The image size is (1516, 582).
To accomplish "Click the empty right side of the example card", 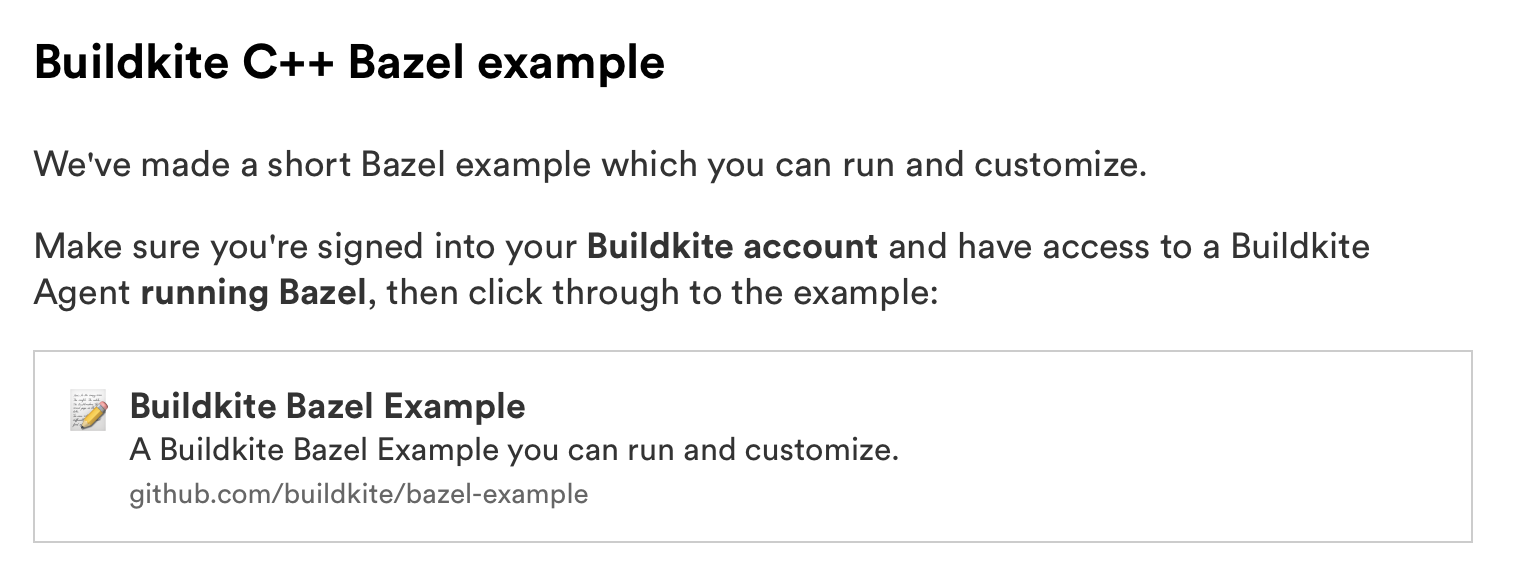I will pyautogui.click(x=1200, y=447).
